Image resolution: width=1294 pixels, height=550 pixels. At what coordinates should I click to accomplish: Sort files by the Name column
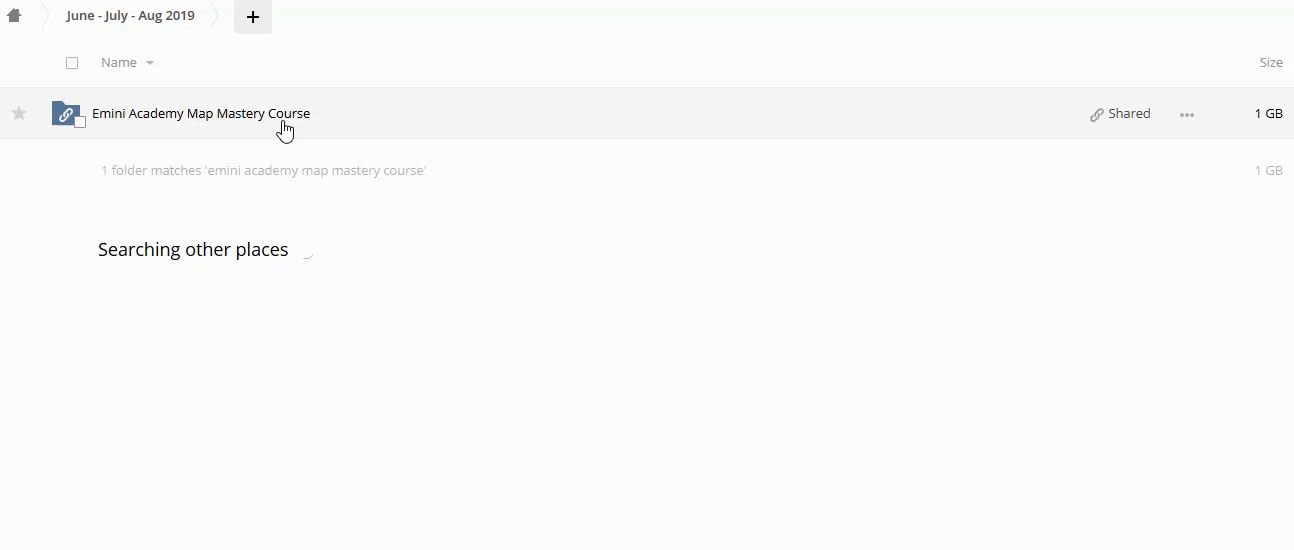(119, 62)
